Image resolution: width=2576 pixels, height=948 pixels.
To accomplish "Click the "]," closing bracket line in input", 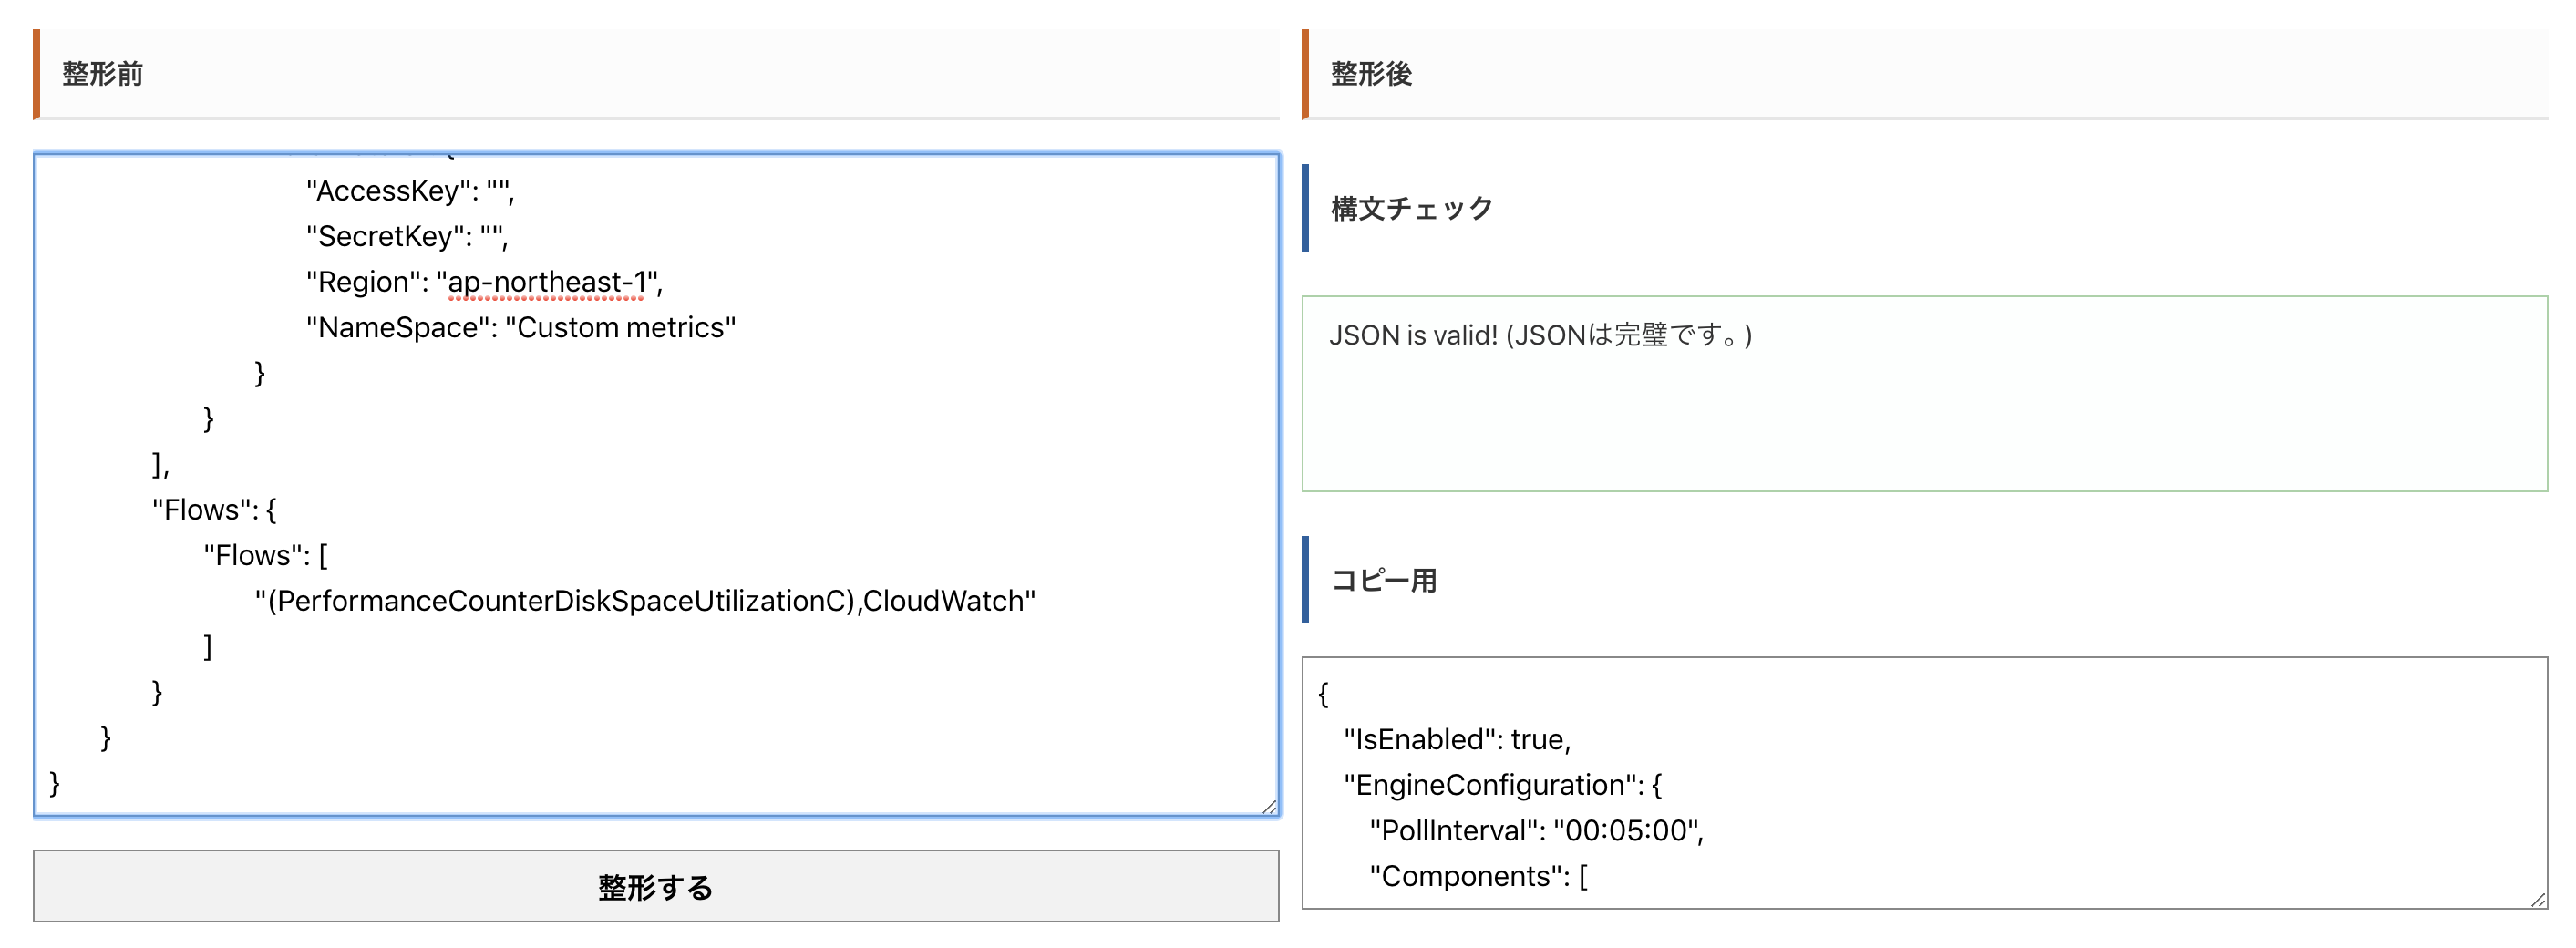I will [161, 464].
